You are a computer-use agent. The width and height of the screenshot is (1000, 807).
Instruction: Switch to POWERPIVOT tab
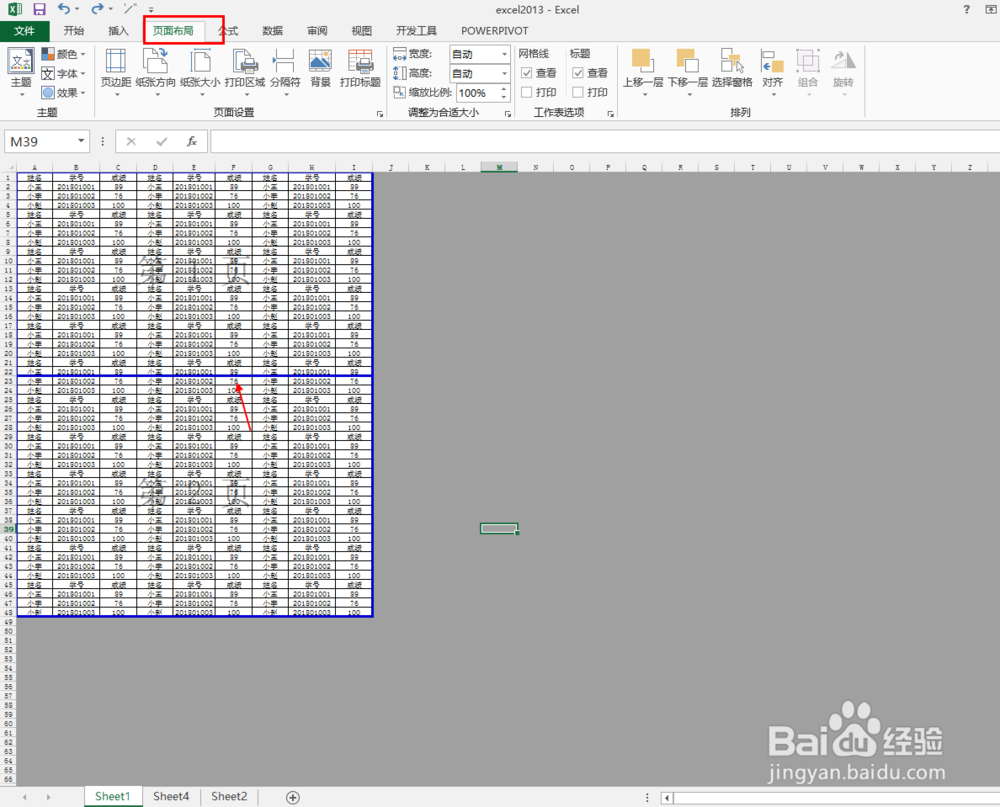[x=495, y=31]
